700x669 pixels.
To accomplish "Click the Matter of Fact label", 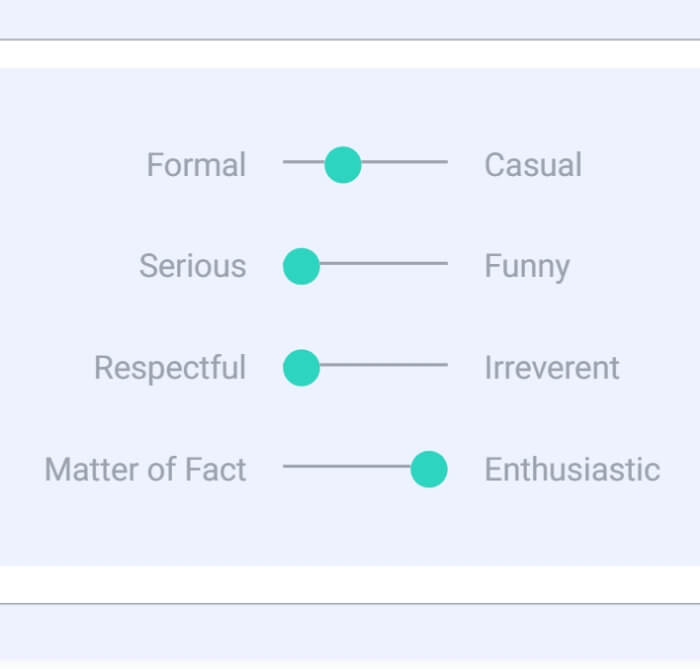I will click(x=145, y=469).
